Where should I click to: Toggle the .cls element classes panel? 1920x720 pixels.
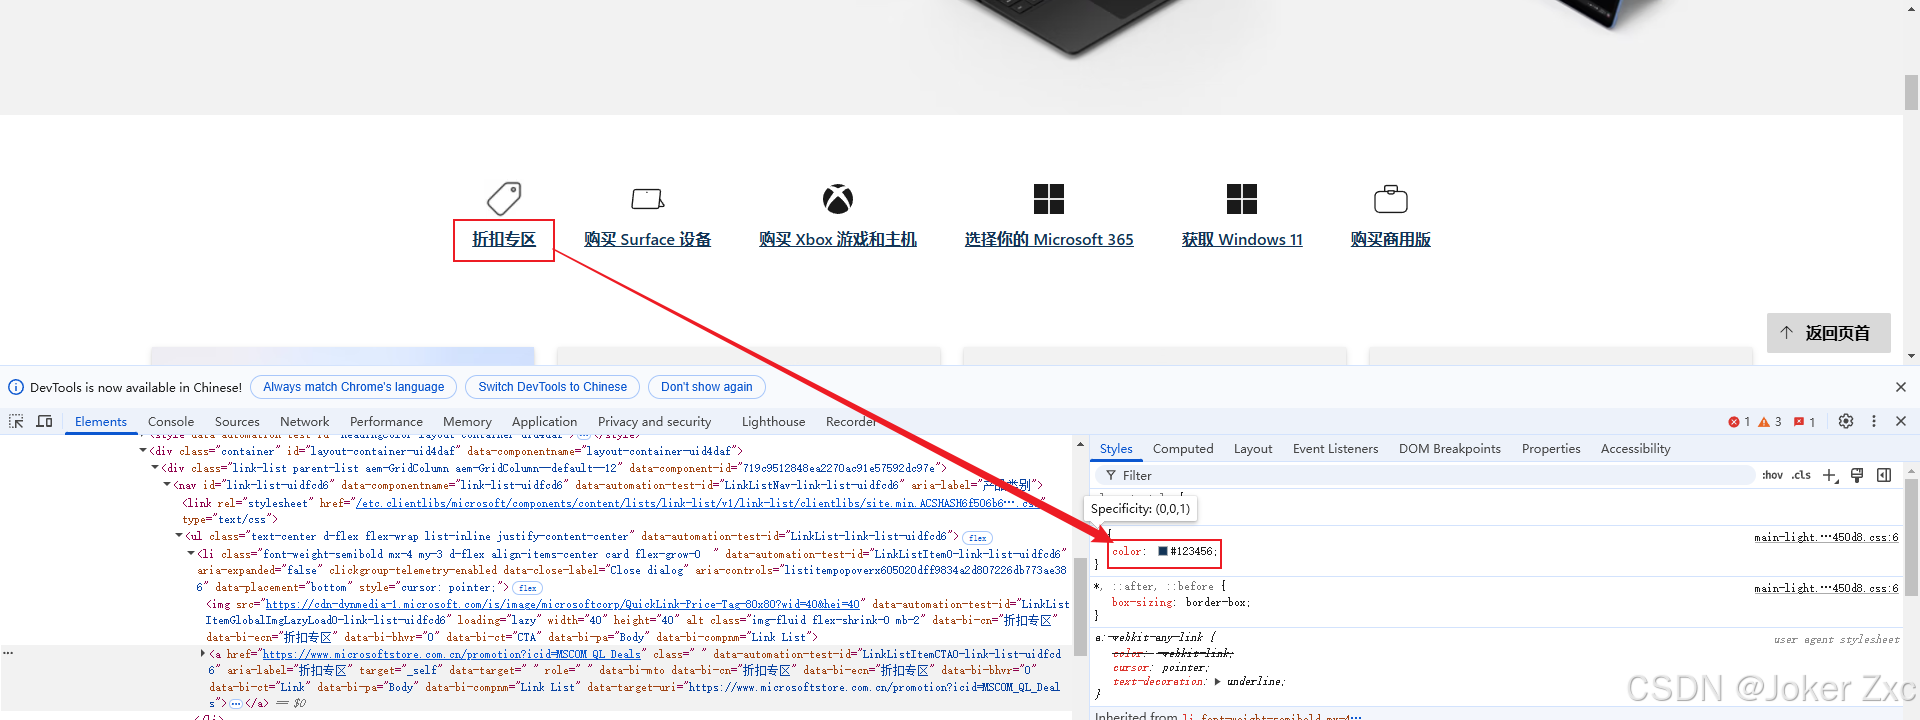(x=1801, y=476)
